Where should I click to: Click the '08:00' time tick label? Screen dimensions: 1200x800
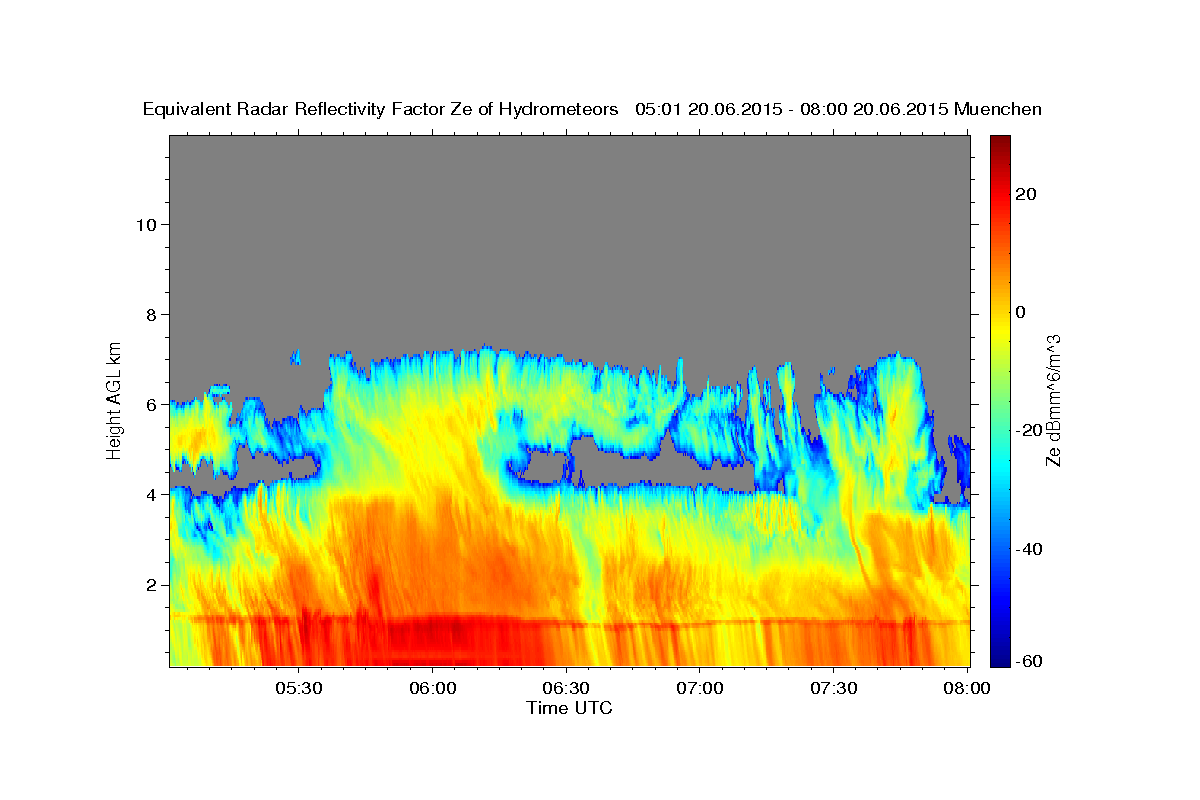point(968,688)
